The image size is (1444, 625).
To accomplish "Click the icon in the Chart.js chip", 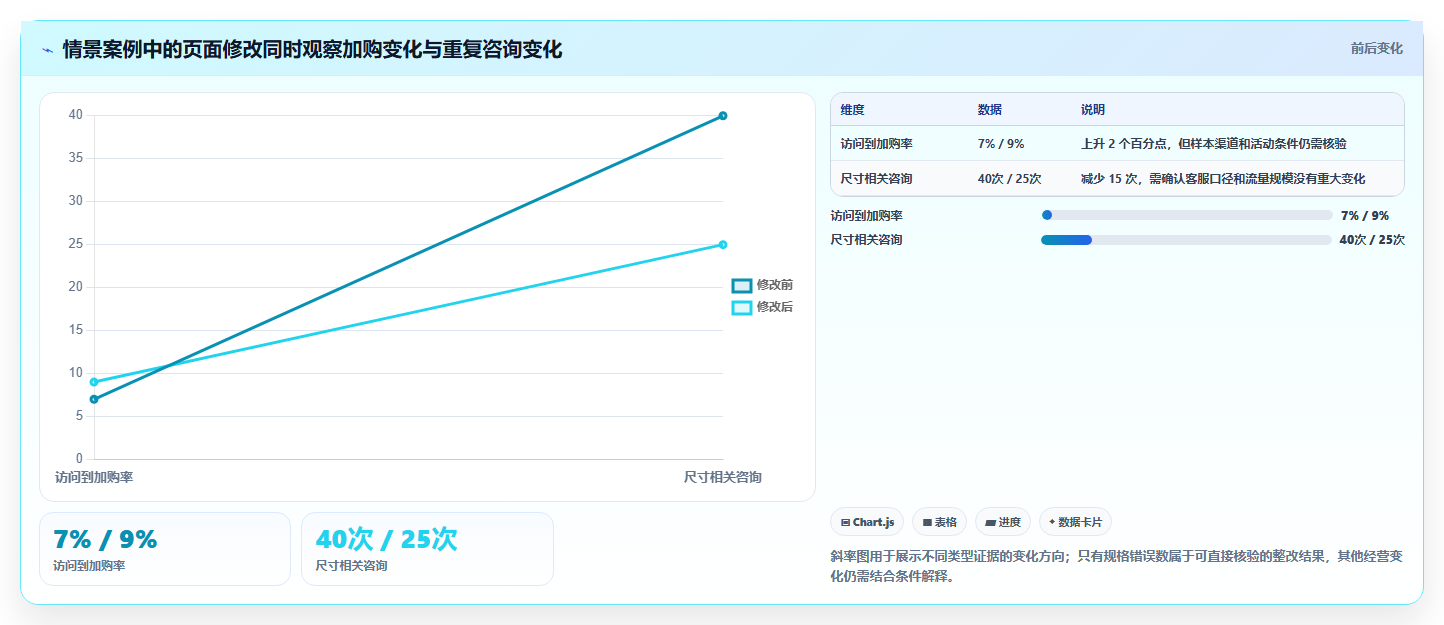I will [x=845, y=523].
